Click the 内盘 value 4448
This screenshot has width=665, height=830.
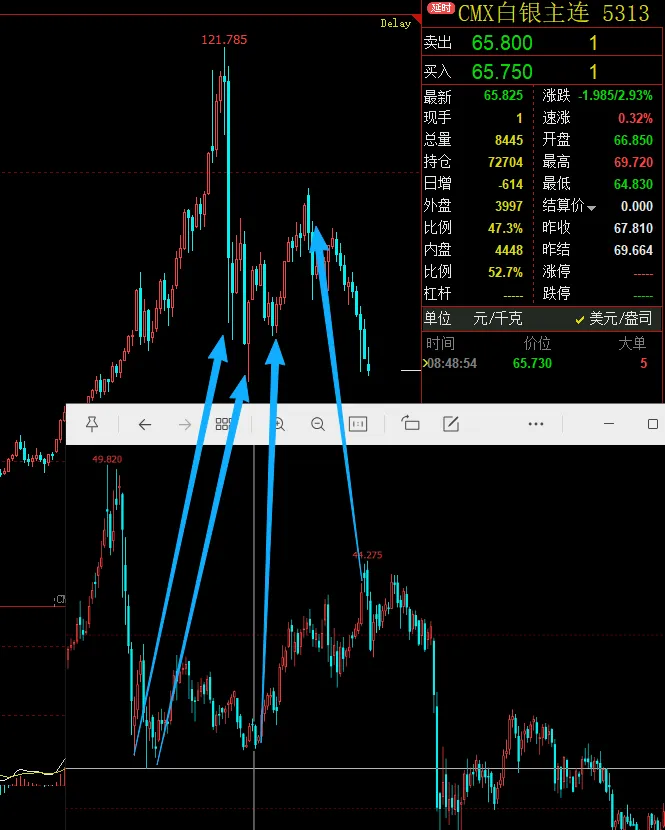pyautogui.click(x=509, y=250)
